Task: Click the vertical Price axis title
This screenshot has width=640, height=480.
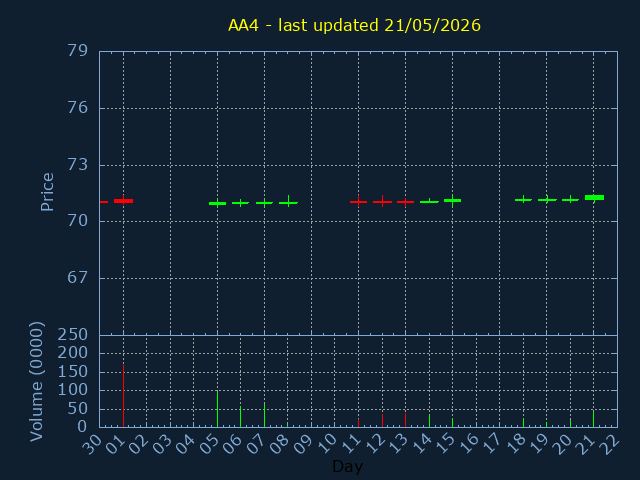Action: pyautogui.click(x=47, y=192)
